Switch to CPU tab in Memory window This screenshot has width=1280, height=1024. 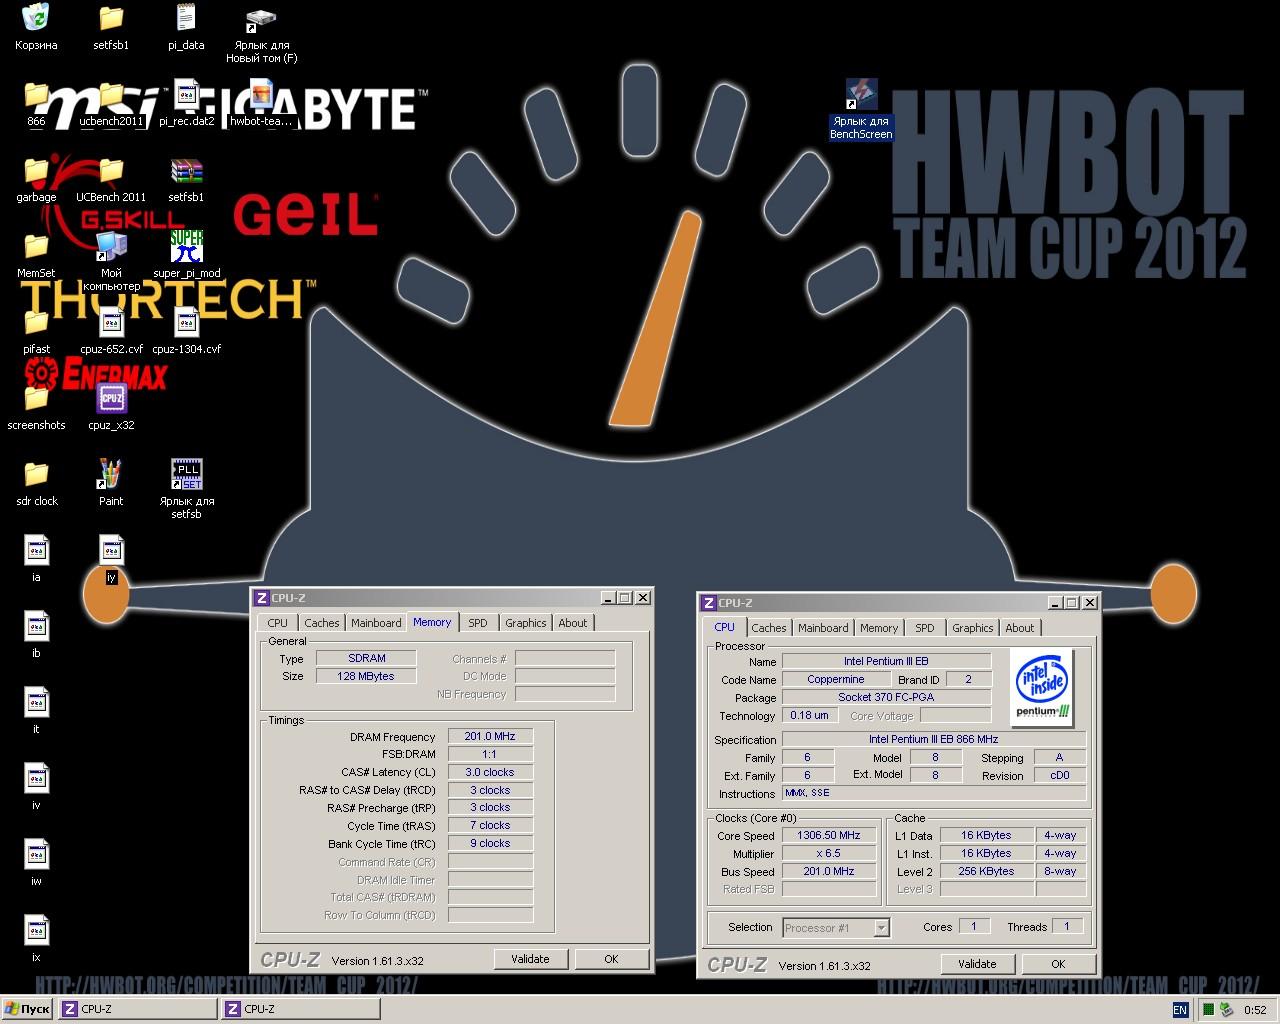click(x=277, y=623)
